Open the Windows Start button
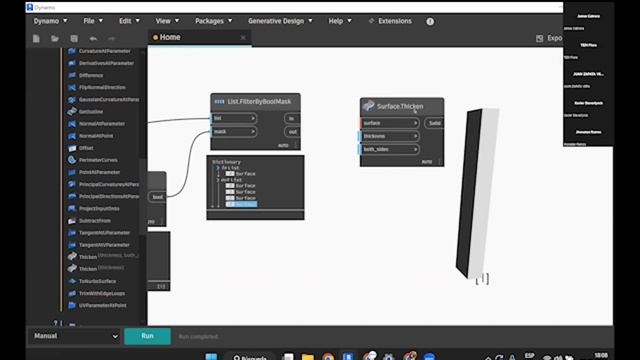The image size is (640, 360). pos(211,357)
